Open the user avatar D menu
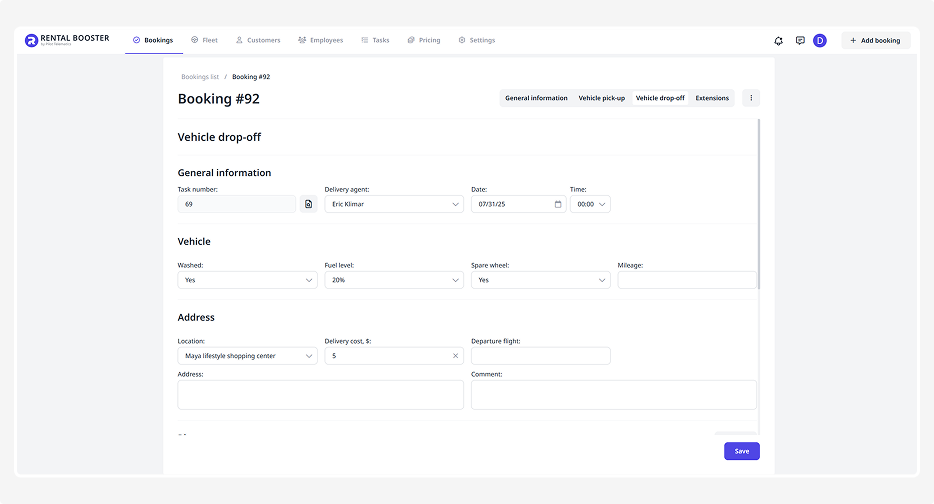The height and width of the screenshot is (504, 934). [820, 41]
